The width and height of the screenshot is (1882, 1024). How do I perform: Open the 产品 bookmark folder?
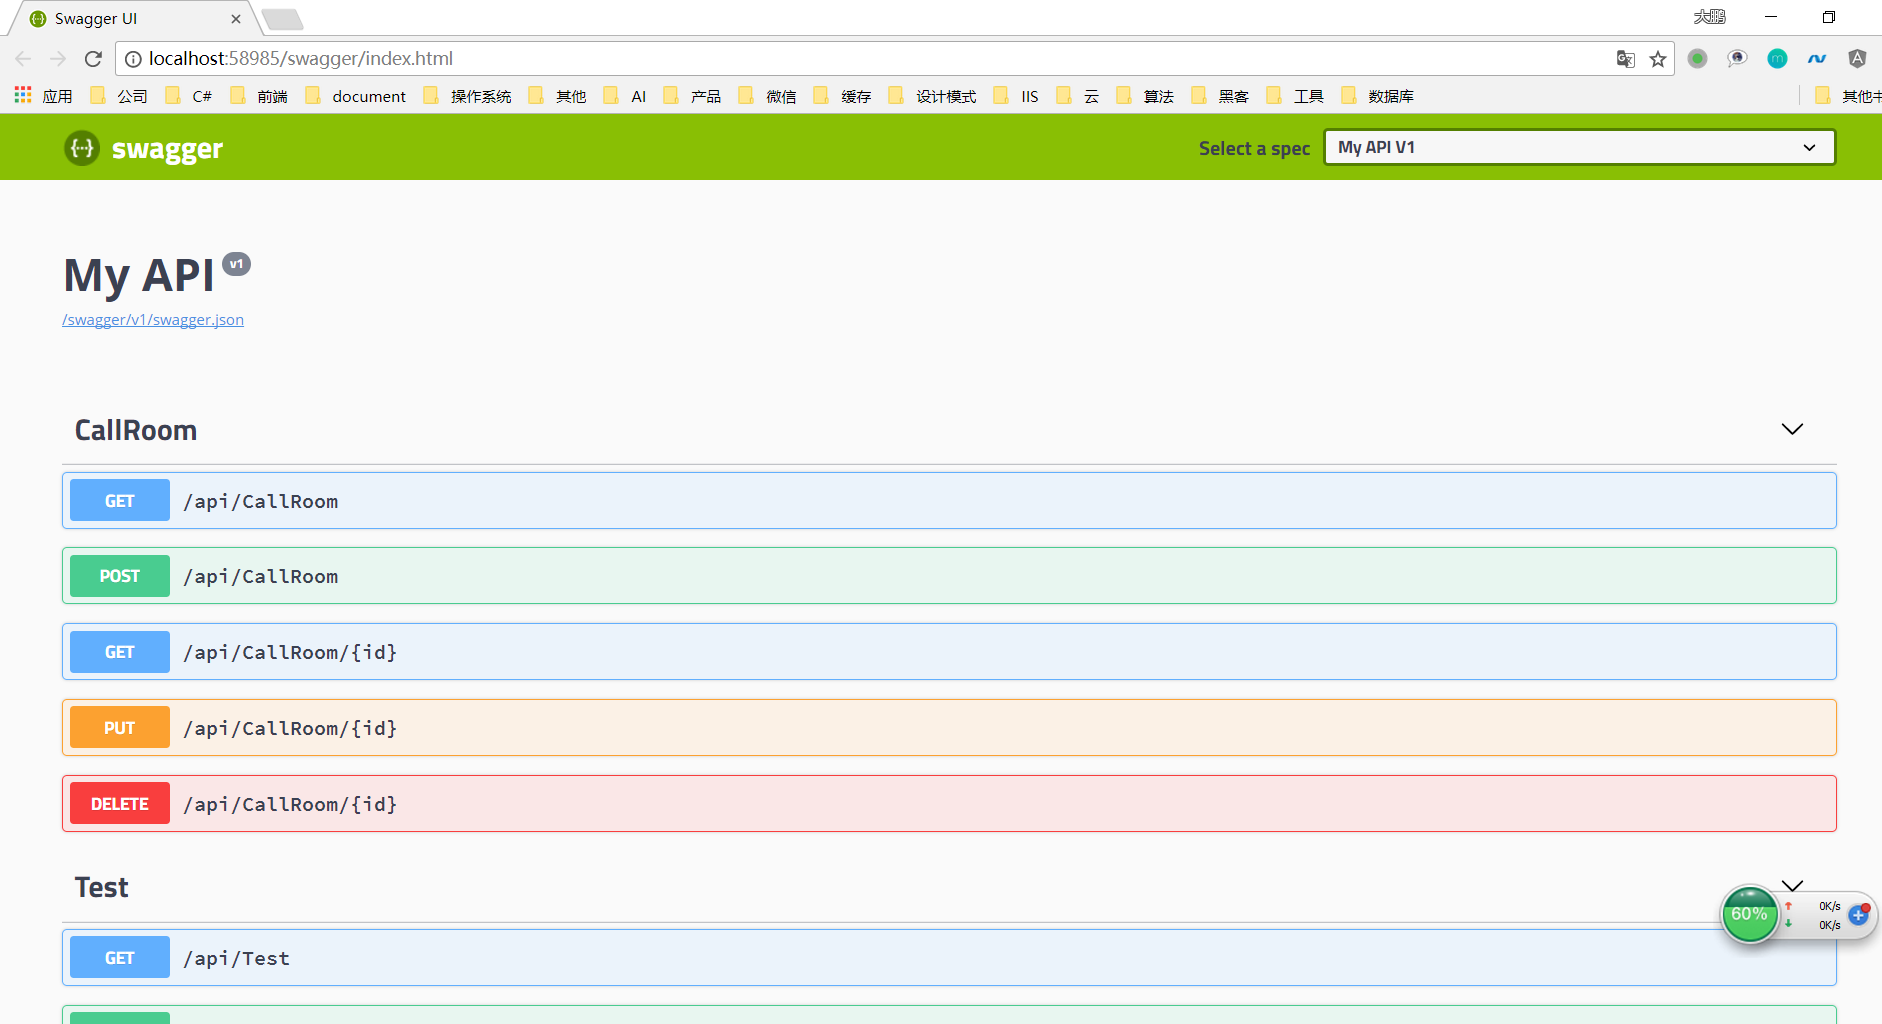pyautogui.click(x=693, y=96)
